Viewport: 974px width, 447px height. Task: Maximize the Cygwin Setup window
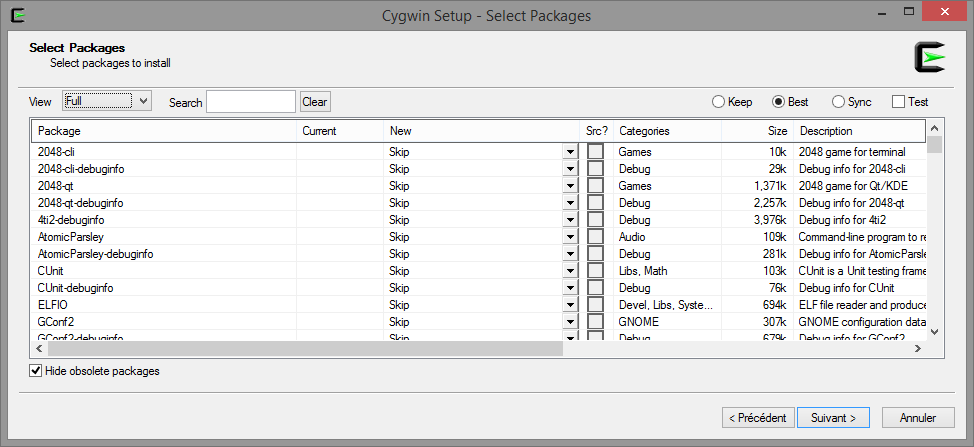[x=909, y=11]
